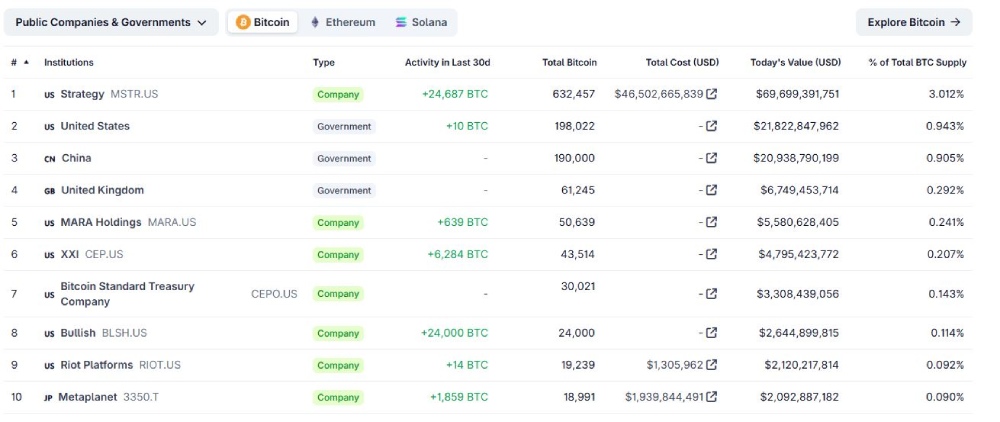Open external link icon in China row
This screenshot has width=1000, height=422.
711,158
